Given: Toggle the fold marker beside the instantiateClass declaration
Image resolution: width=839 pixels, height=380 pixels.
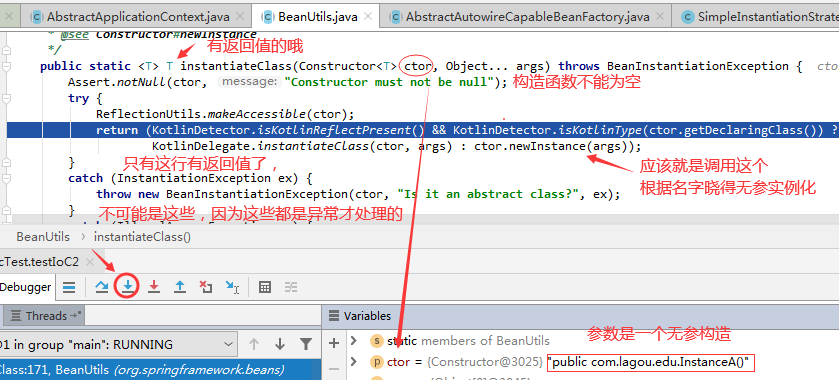Looking at the screenshot, I should 6,66.
